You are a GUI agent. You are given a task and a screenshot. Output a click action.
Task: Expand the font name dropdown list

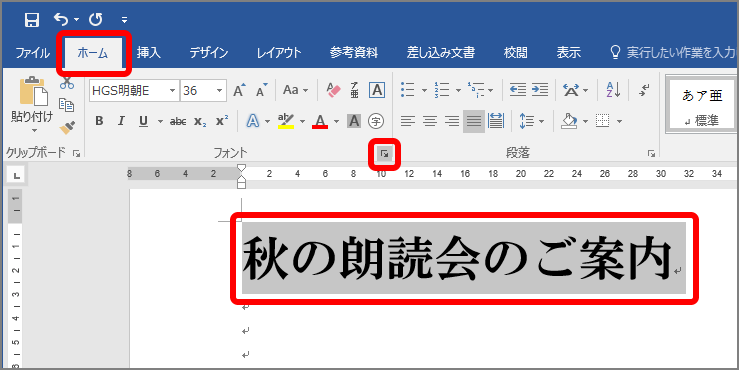tap(172, 90)
